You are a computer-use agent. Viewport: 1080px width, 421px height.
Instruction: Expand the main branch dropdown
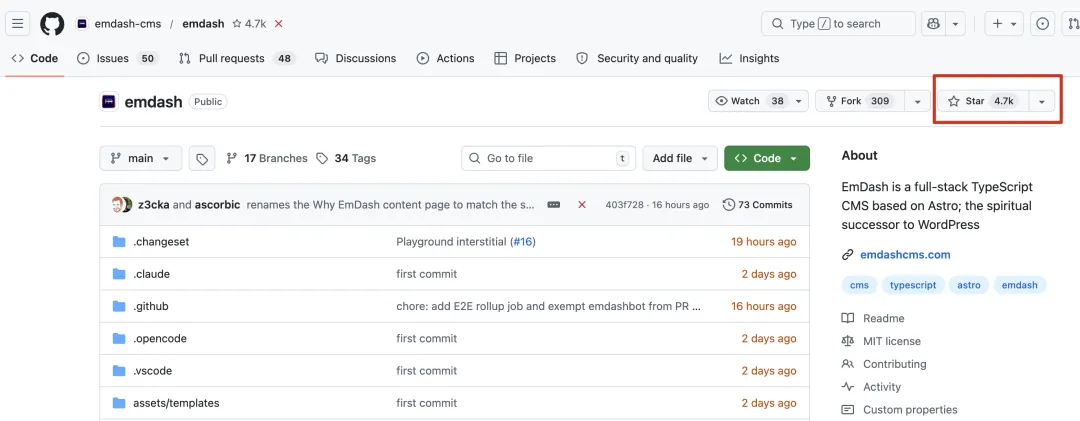(x=141, y=158)
